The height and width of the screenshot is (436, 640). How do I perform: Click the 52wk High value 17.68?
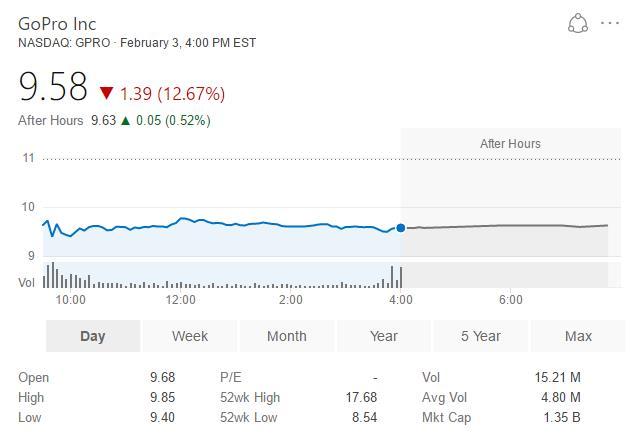(361, 397)
